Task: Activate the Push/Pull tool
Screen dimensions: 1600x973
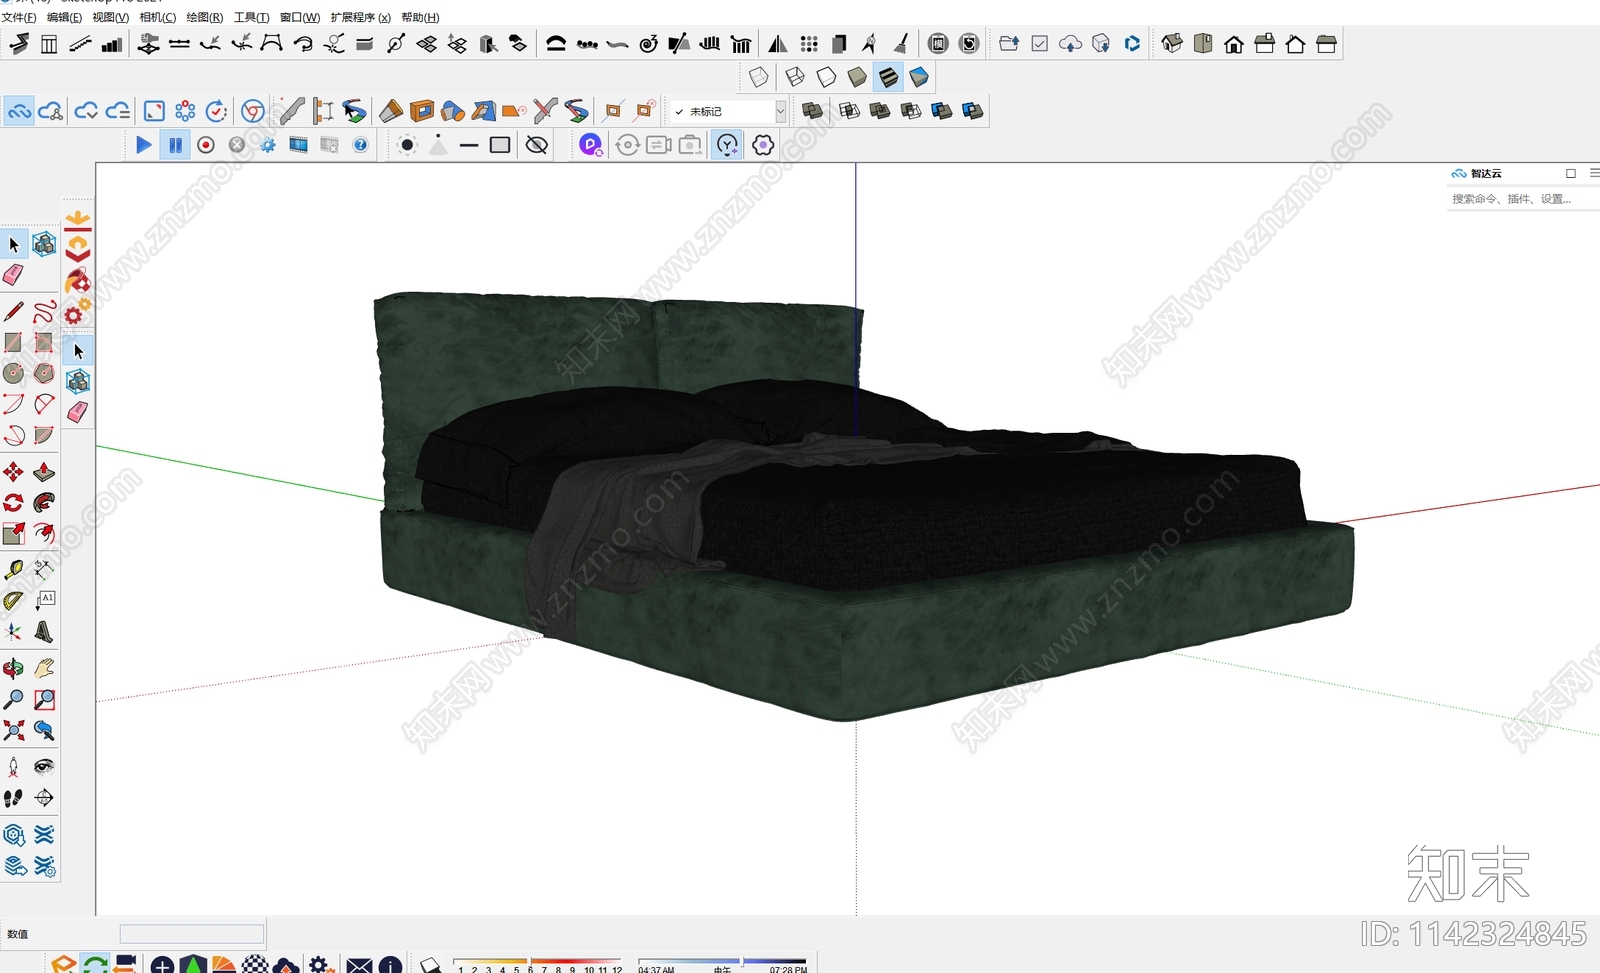Action: (x=44, y=472)
